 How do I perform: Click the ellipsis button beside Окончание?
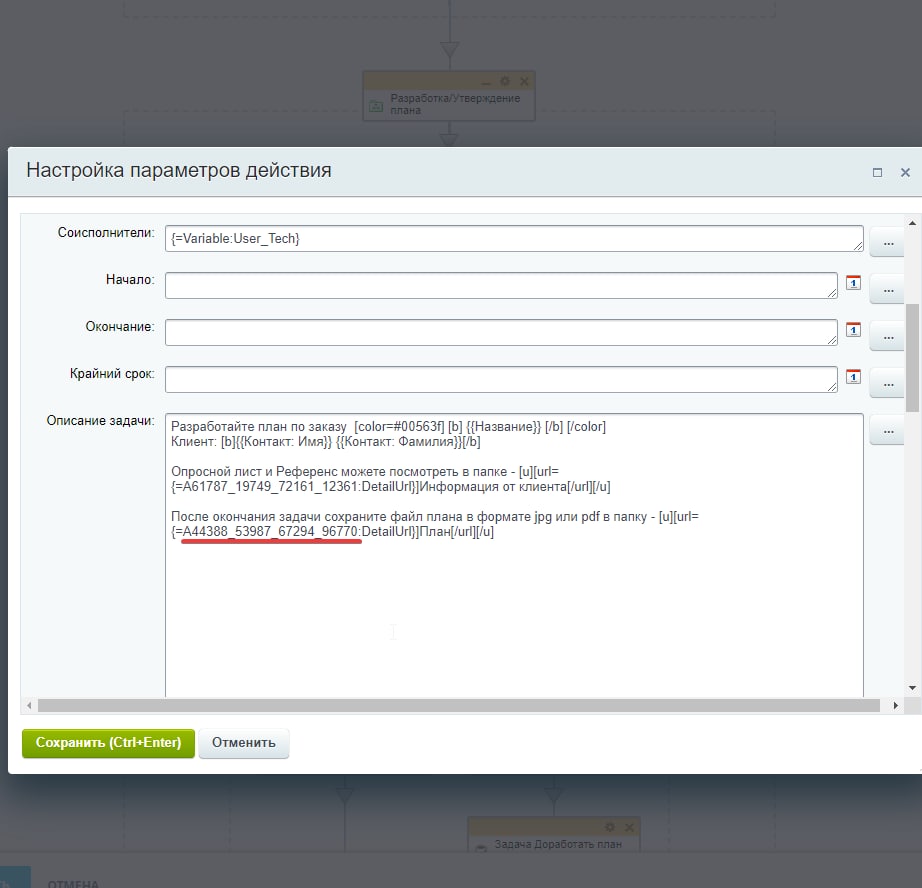click(887, 336)
